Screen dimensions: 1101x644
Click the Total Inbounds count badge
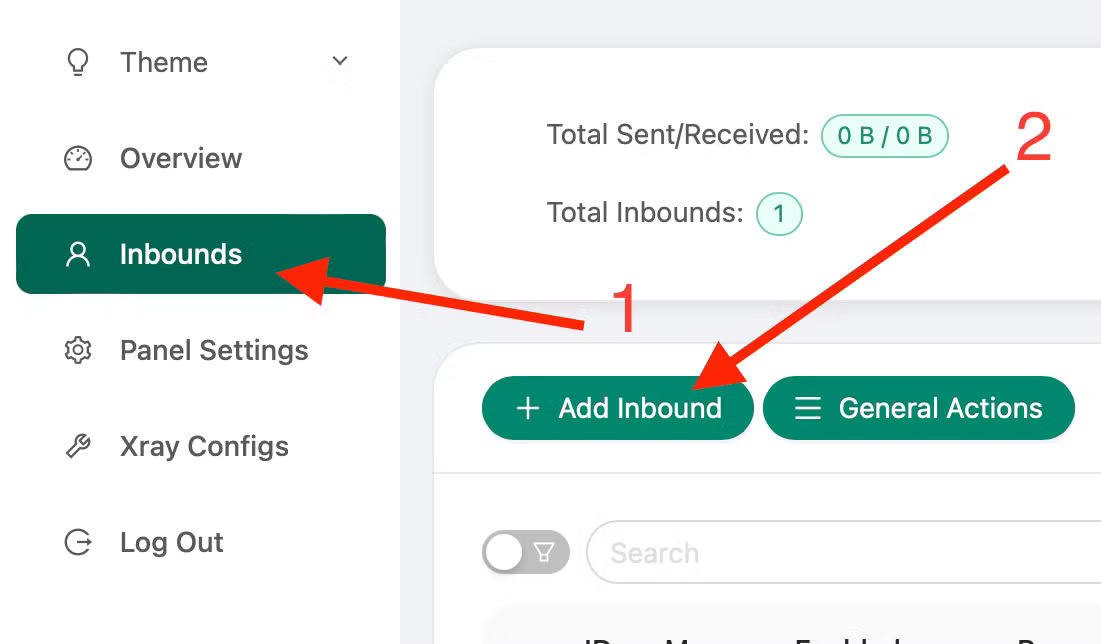pyautogui.click(x=779, y=213)
